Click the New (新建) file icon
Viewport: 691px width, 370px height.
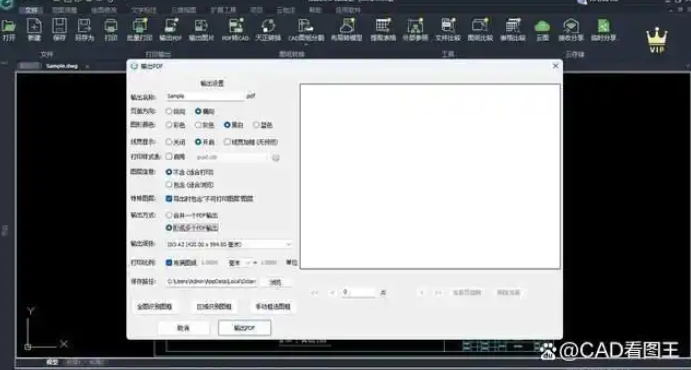[34, 26]
